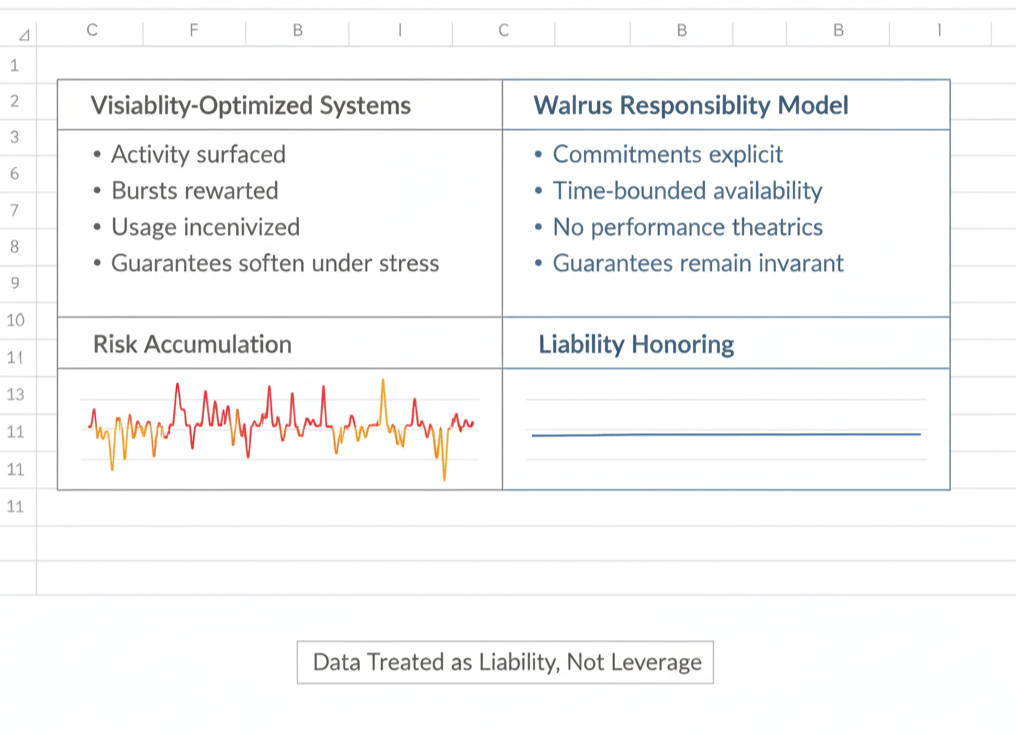Select row 13 header
Image resolution: width=1016 pixels, height=733 pixels.
coord(15,394)
